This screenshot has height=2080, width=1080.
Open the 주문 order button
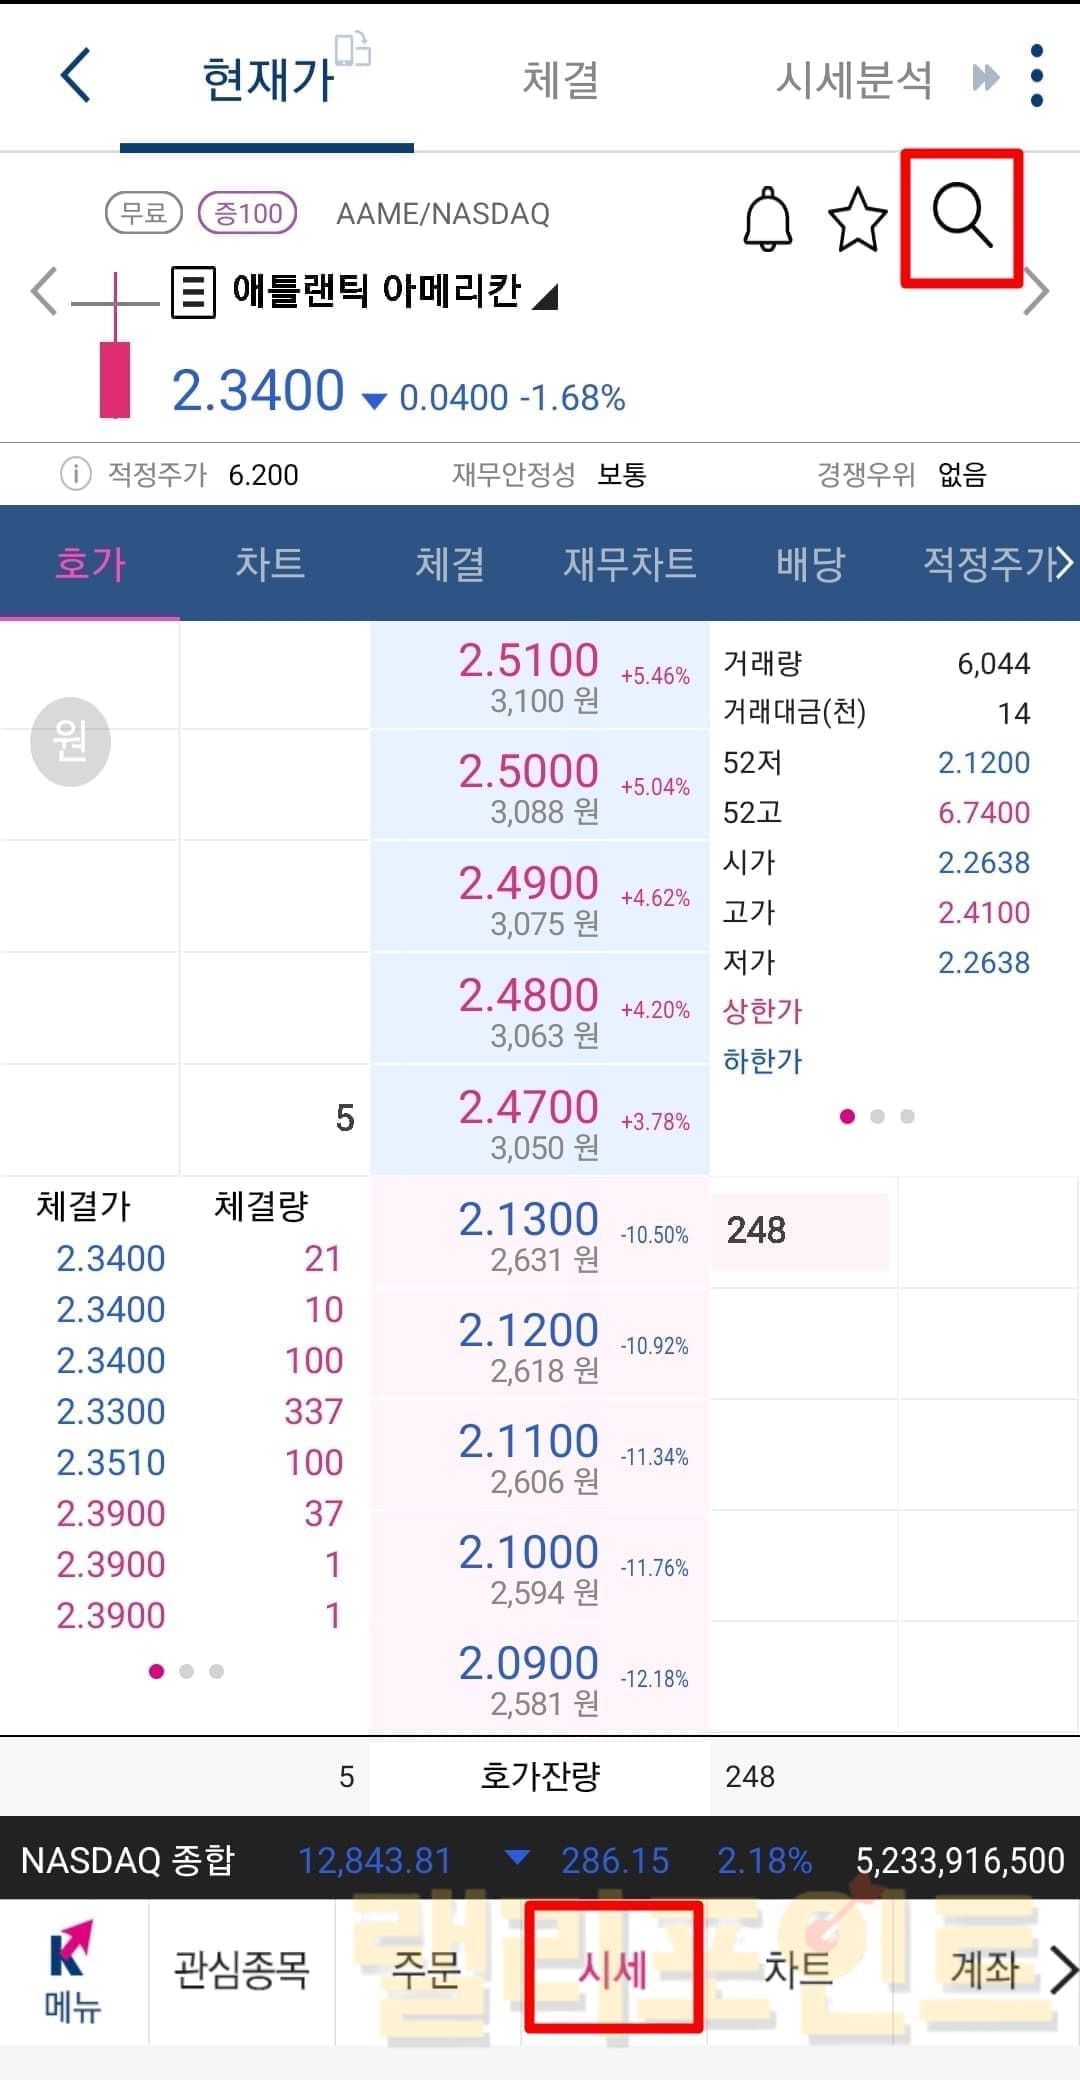coord(427,1970)
